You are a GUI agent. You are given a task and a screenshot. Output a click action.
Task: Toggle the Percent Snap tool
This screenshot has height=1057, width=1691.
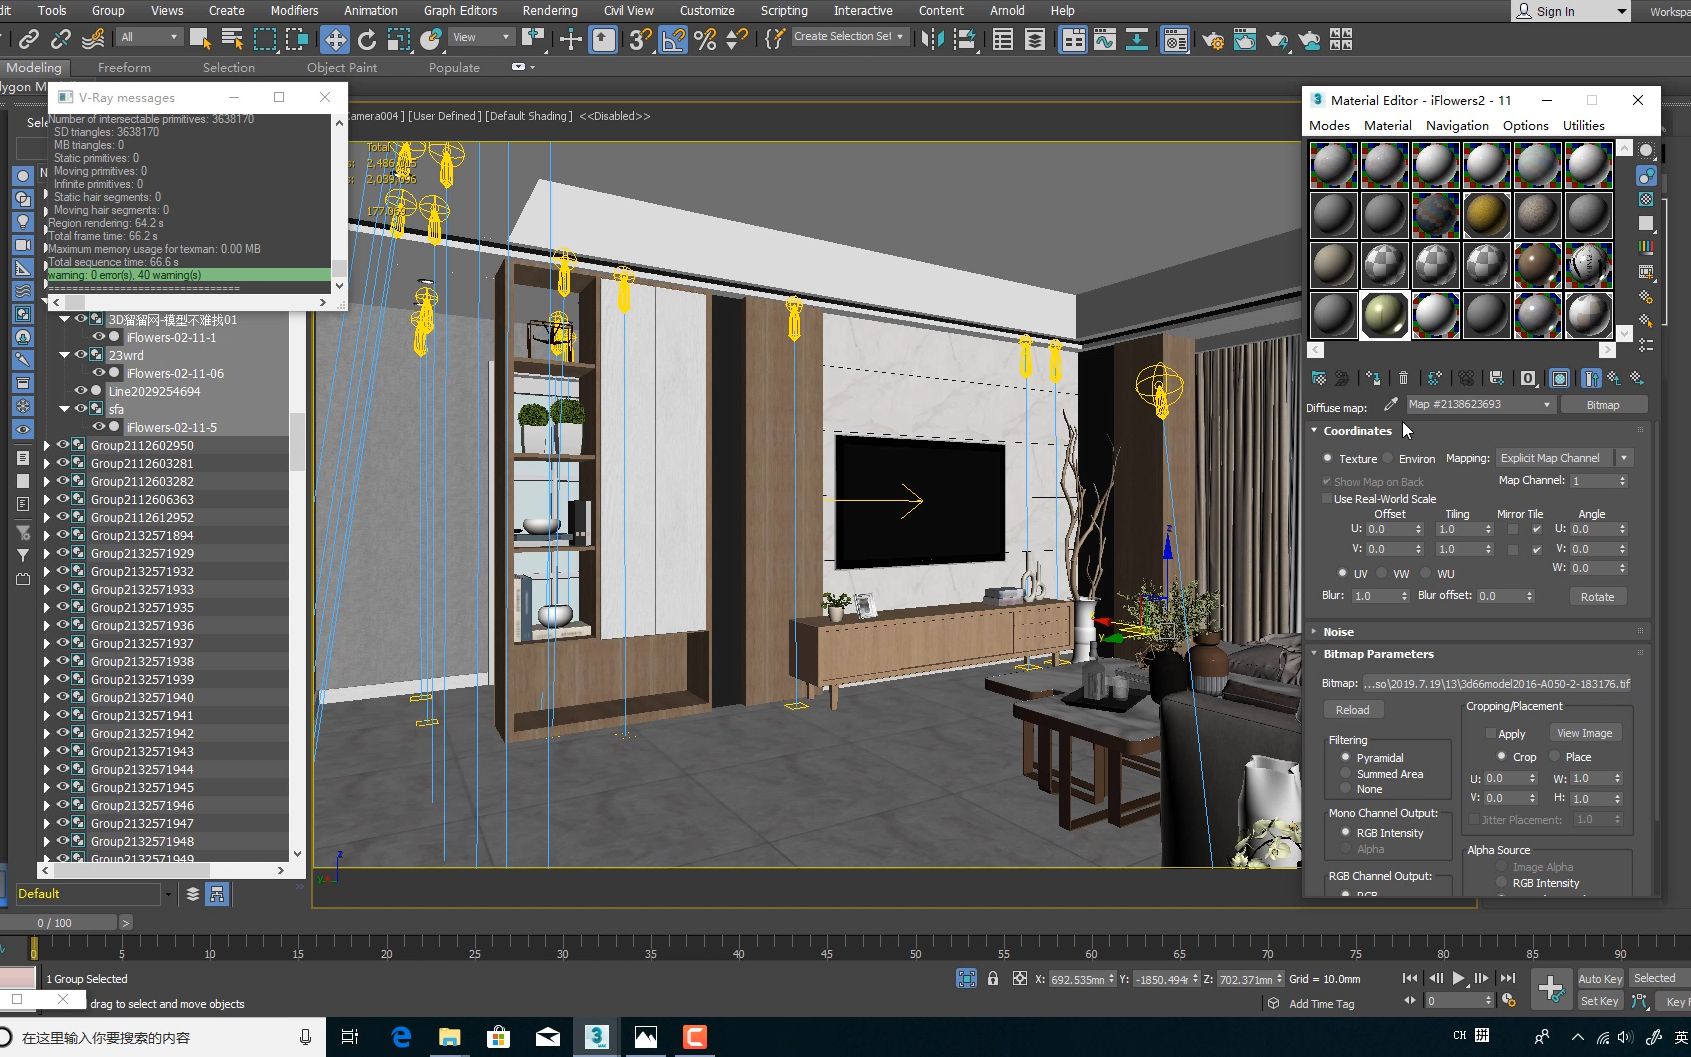coord(705,39)
